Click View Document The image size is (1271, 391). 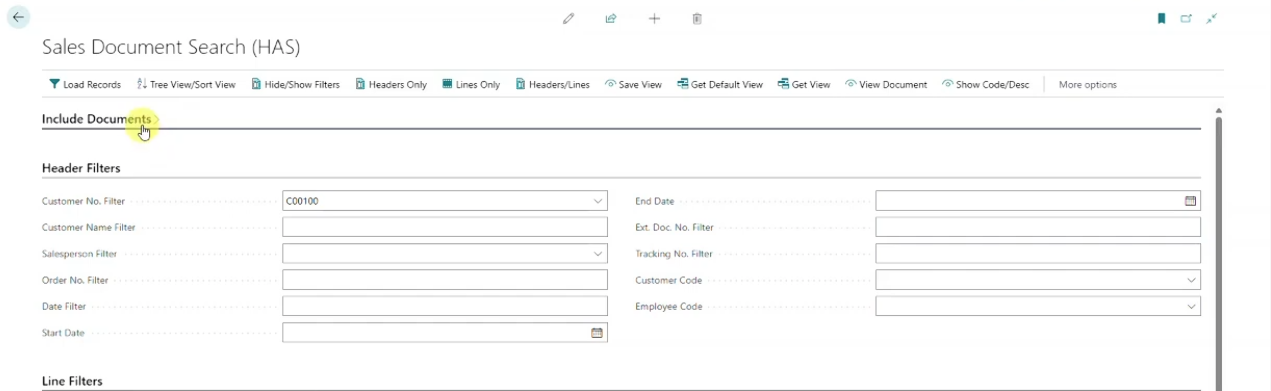pyautogui.click(x=886, y=84)
